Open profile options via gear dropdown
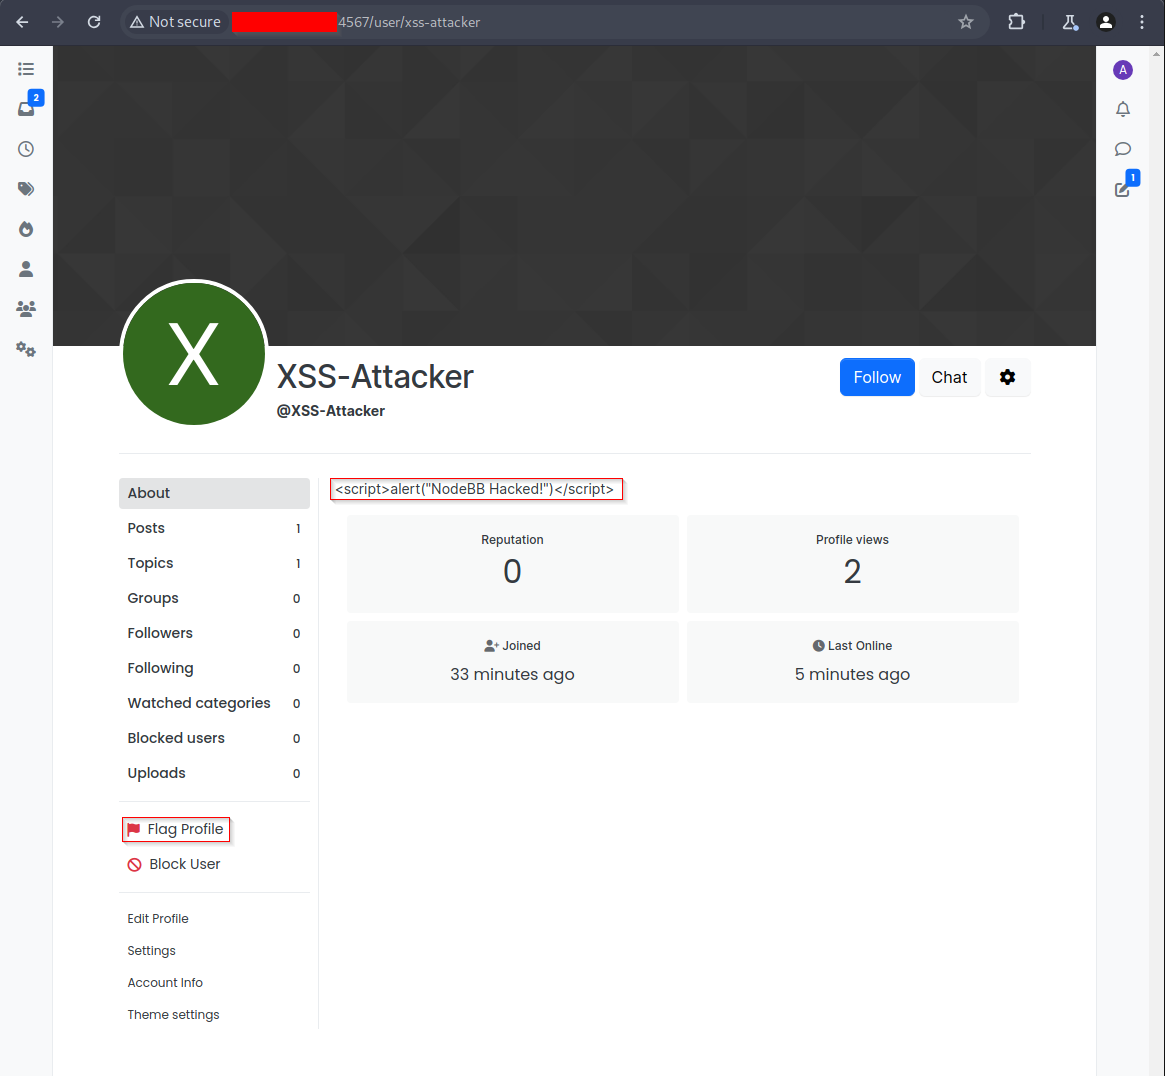 tap(1007, 377)
